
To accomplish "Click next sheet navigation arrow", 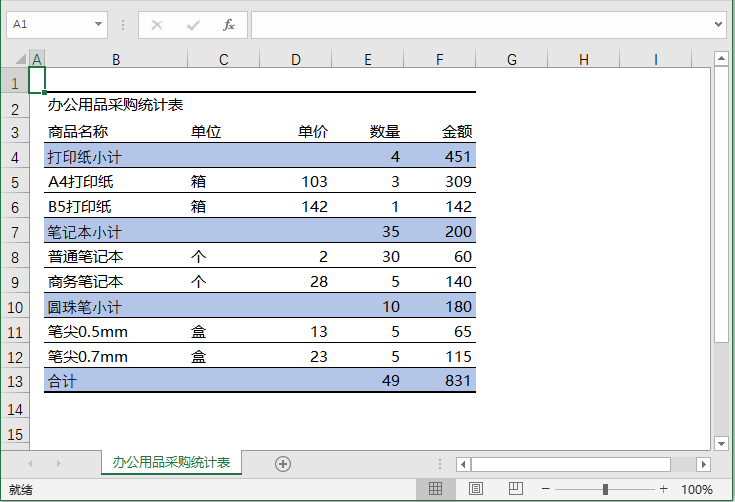I will [x=59, y=464].
